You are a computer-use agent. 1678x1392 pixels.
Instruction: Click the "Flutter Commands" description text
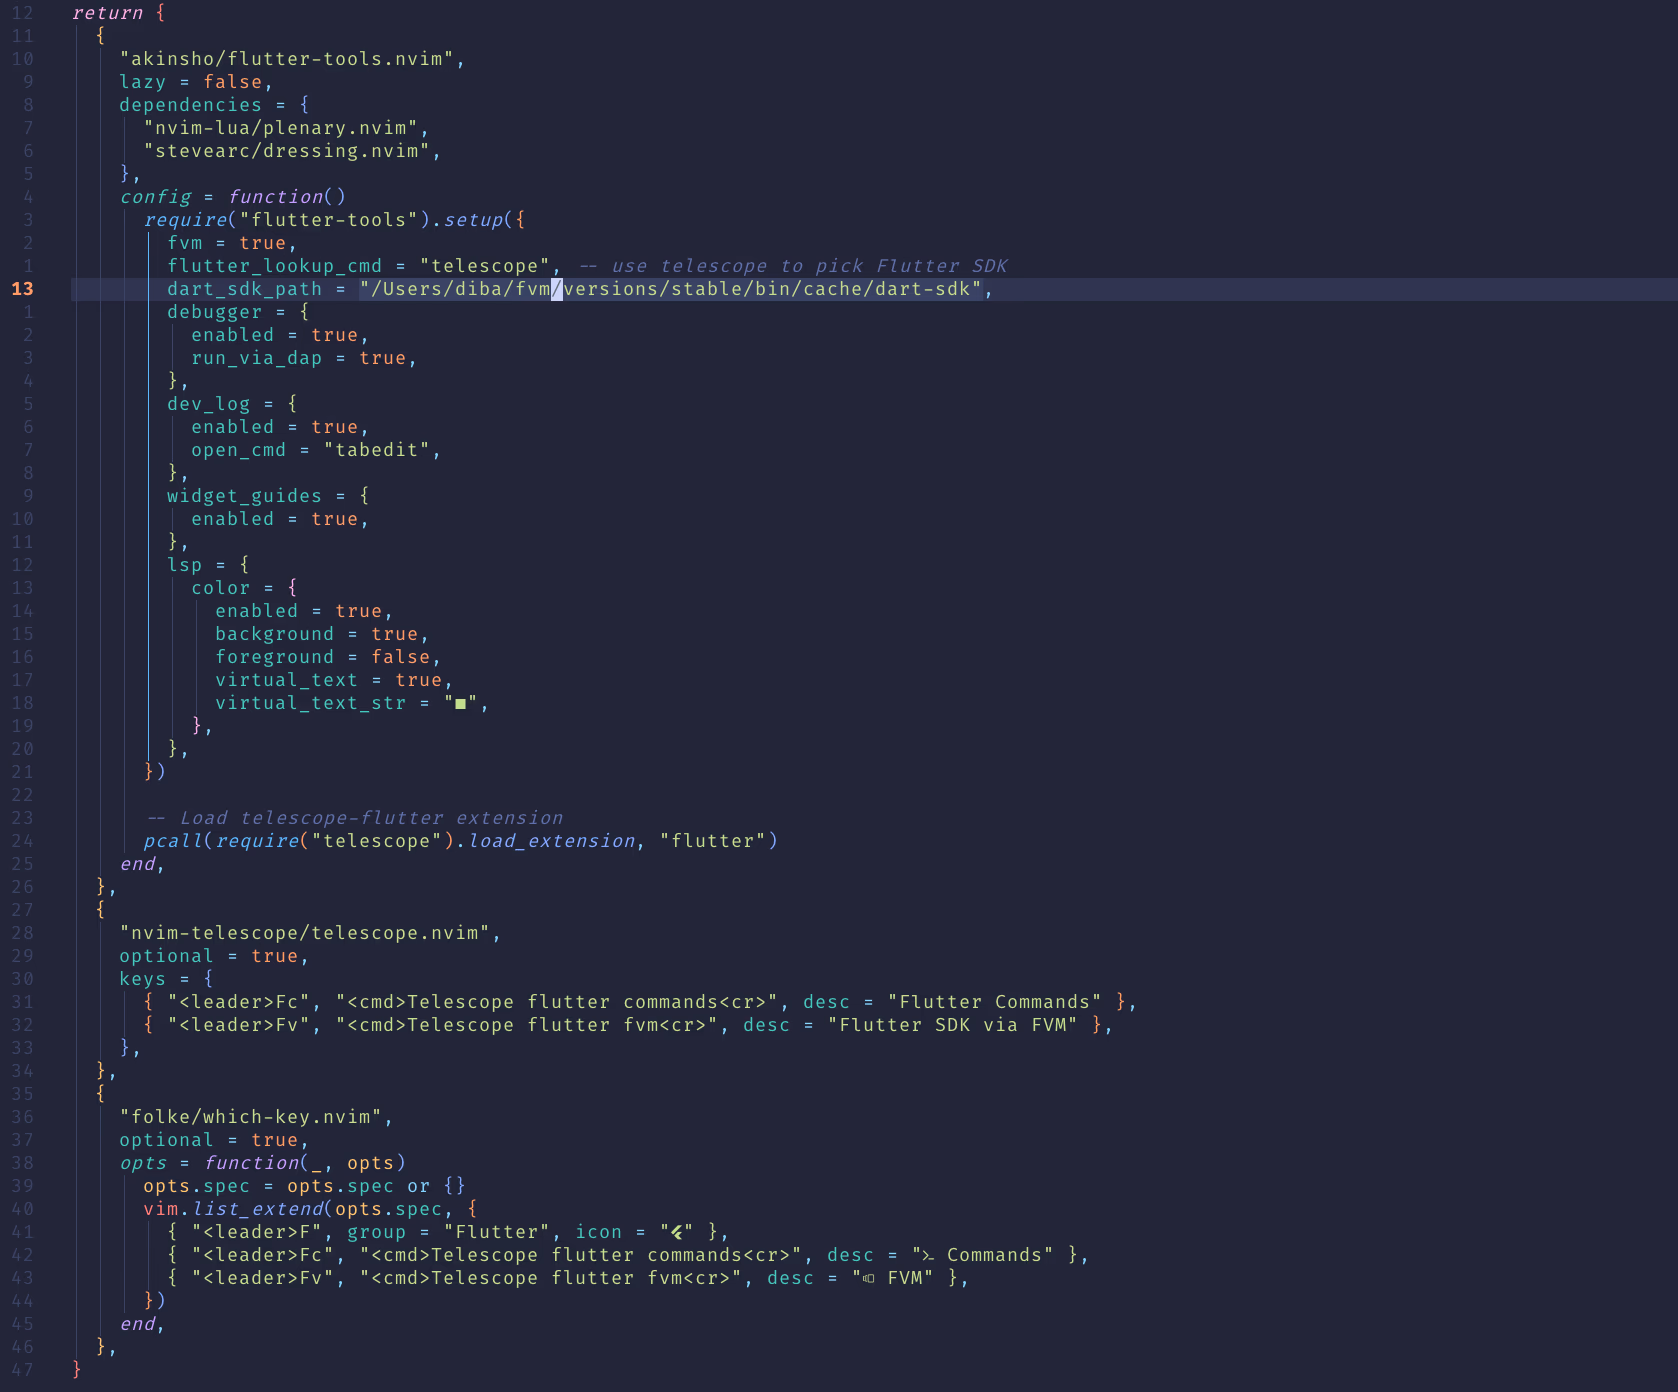click(x=992, y=1001)
